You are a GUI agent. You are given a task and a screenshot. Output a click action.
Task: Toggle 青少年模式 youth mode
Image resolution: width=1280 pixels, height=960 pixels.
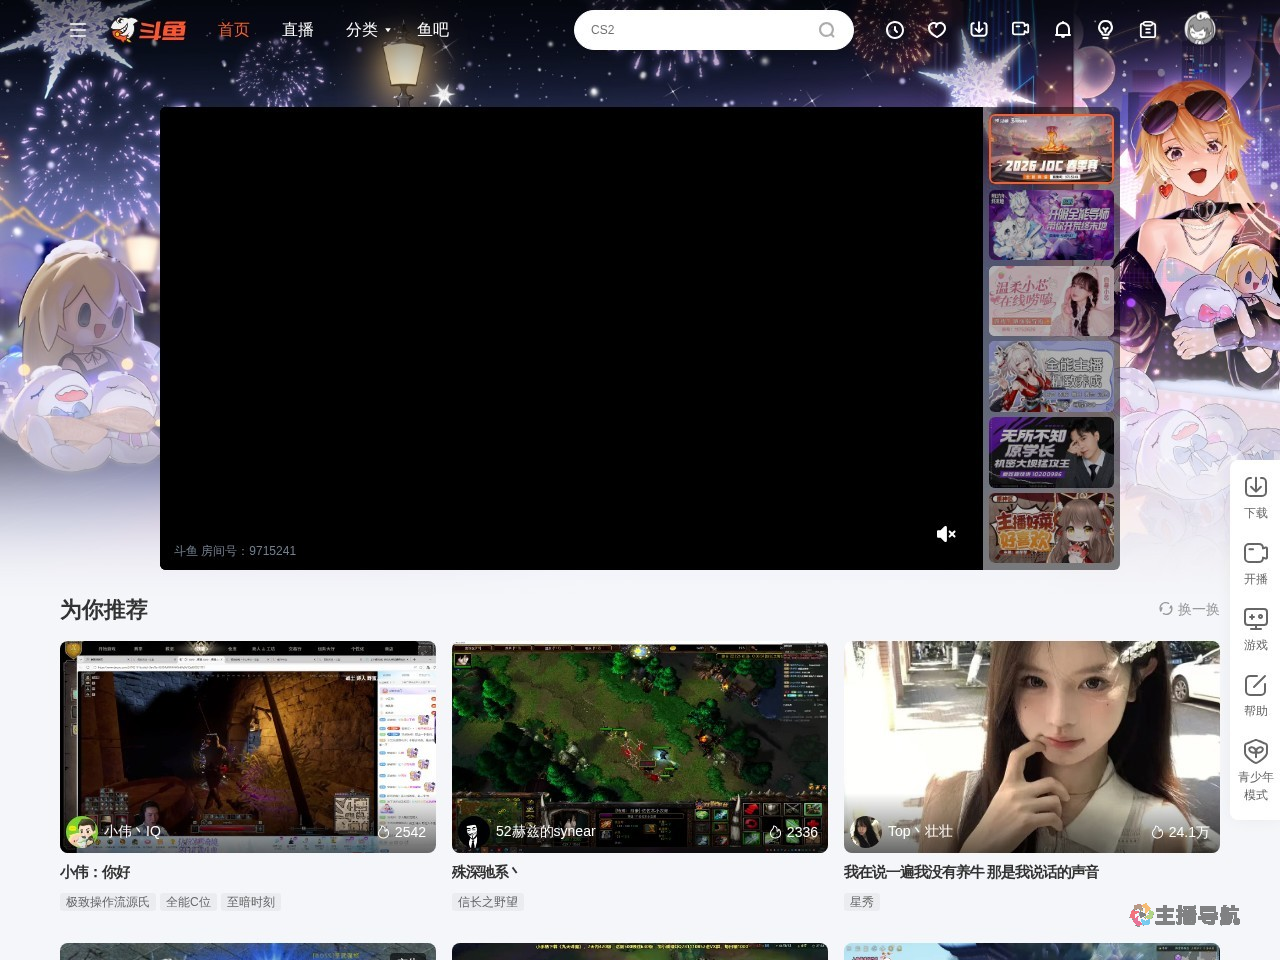point(1255,768)
